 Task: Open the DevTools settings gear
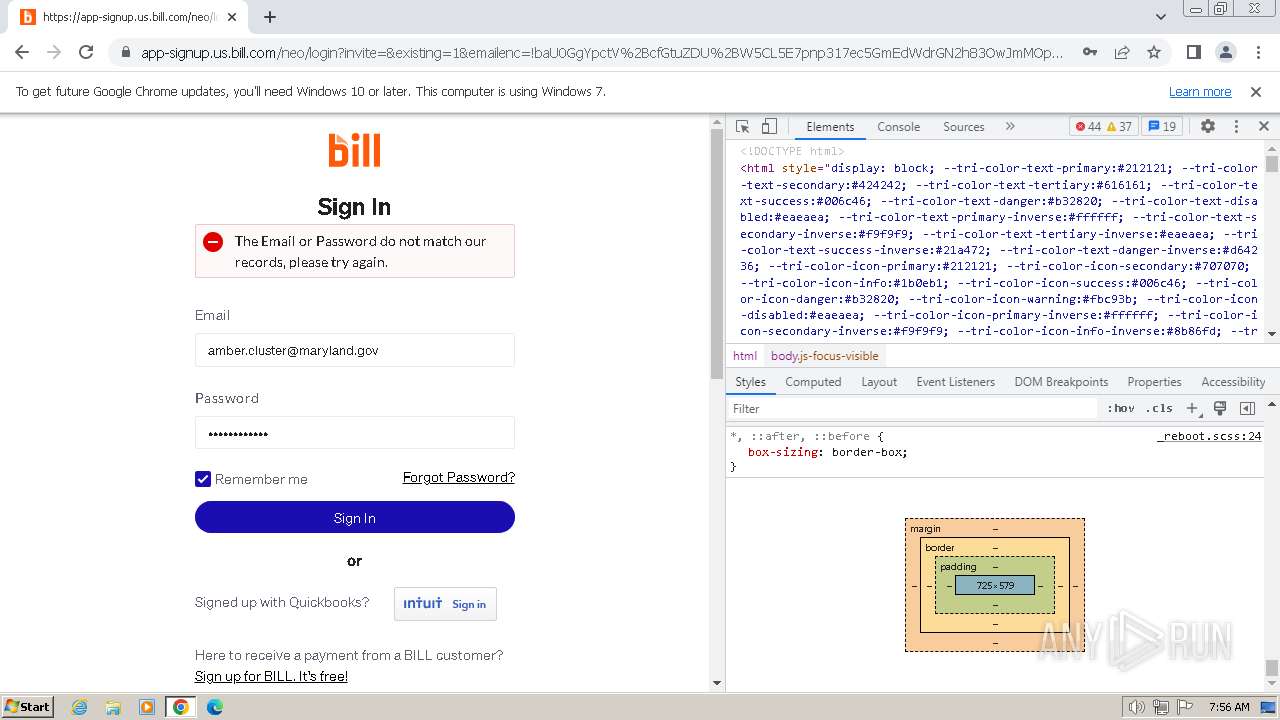(x=1208, y=127)
